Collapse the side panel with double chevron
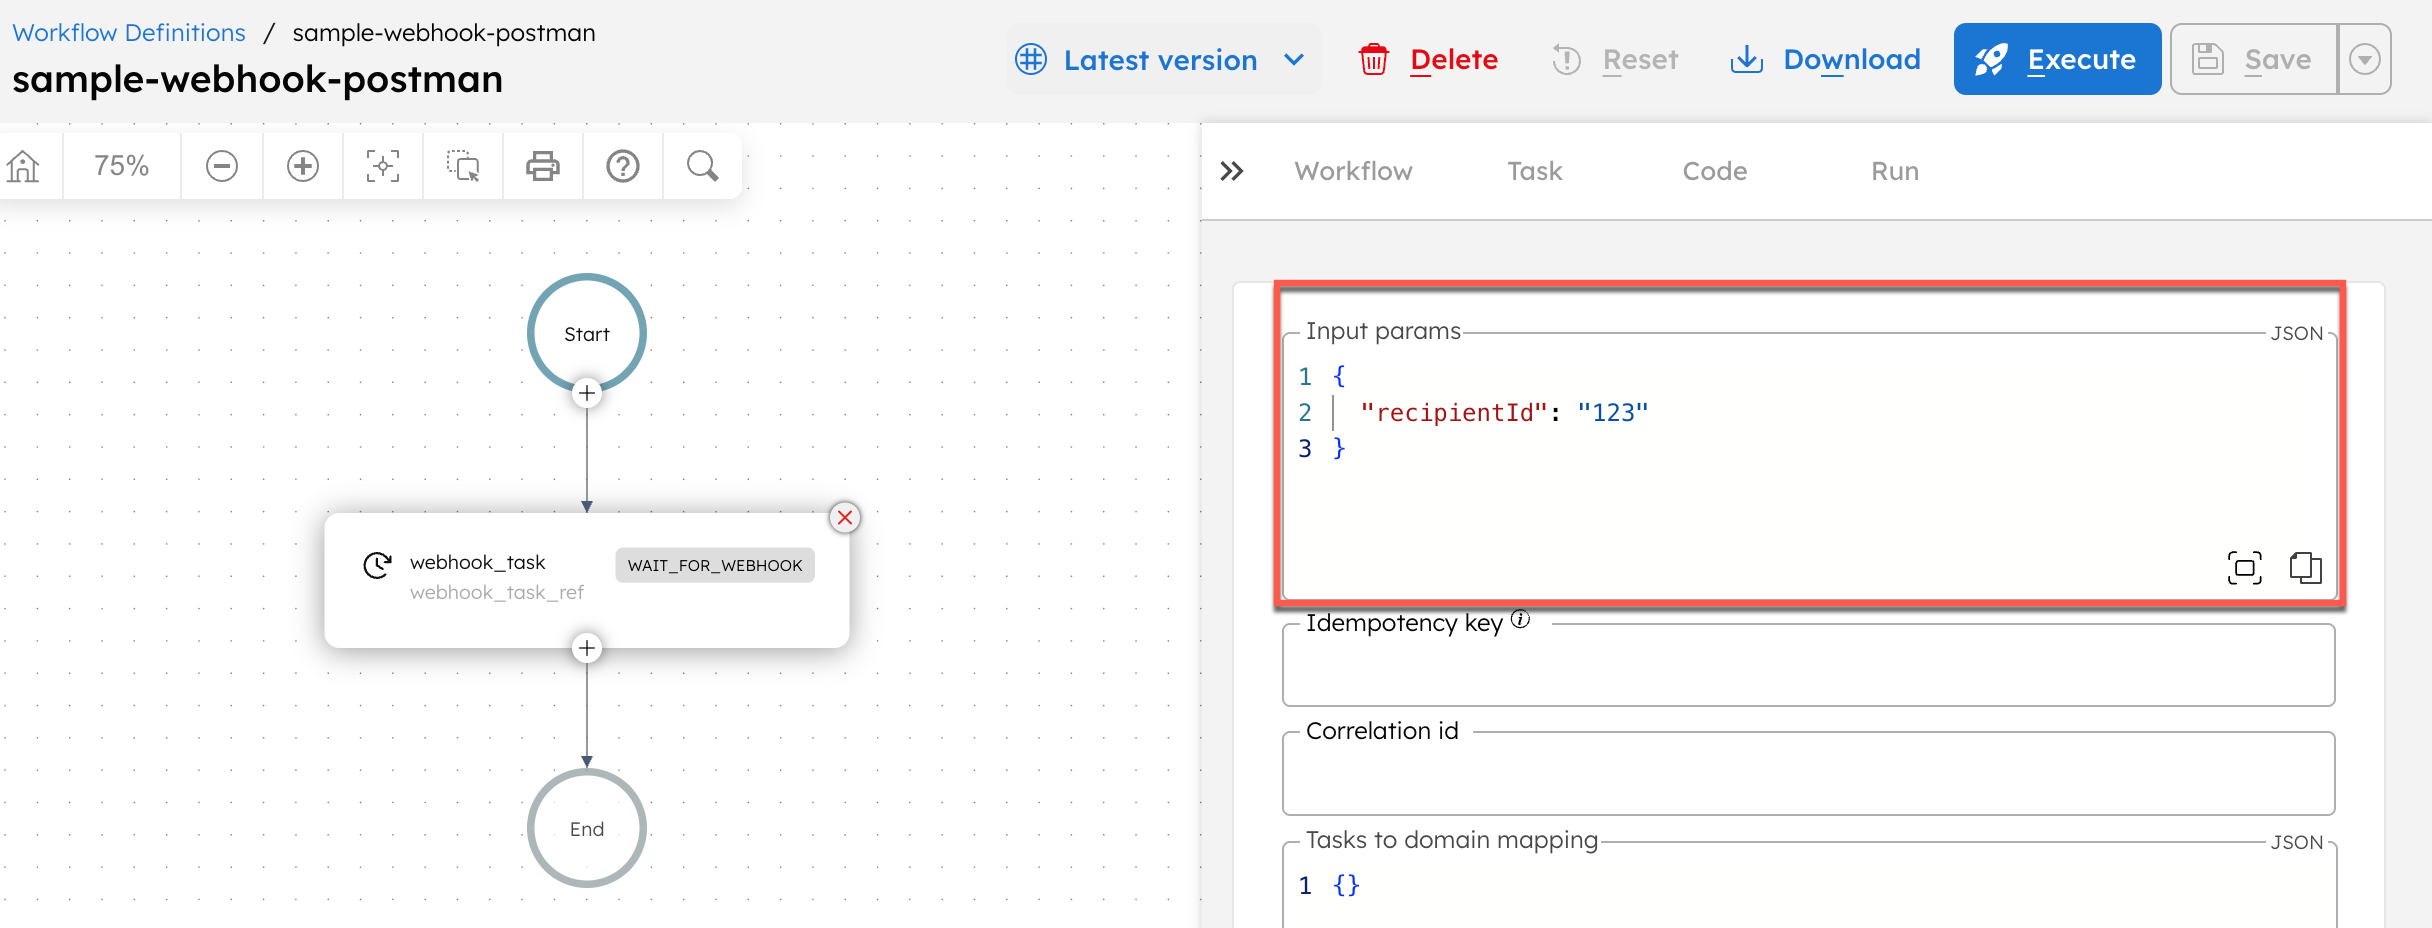The height and width of the screenshot is (928, 2432). [x=1232, y=171]
